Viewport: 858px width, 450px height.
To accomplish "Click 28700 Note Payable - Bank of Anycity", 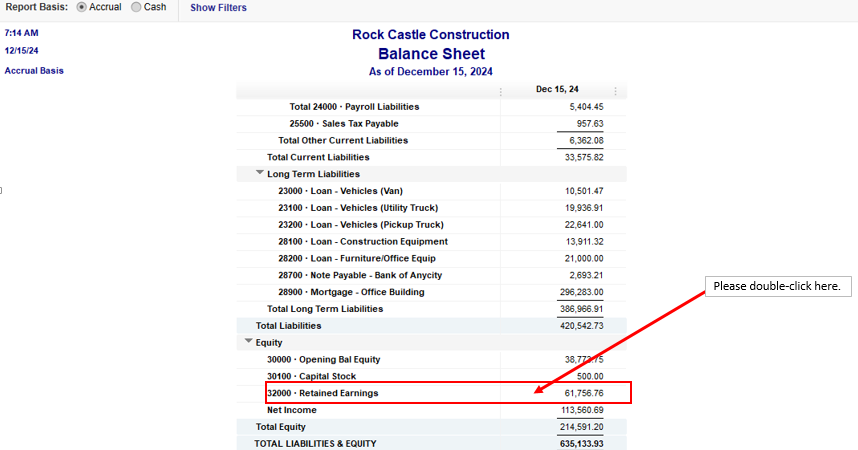I will (360, 275).
